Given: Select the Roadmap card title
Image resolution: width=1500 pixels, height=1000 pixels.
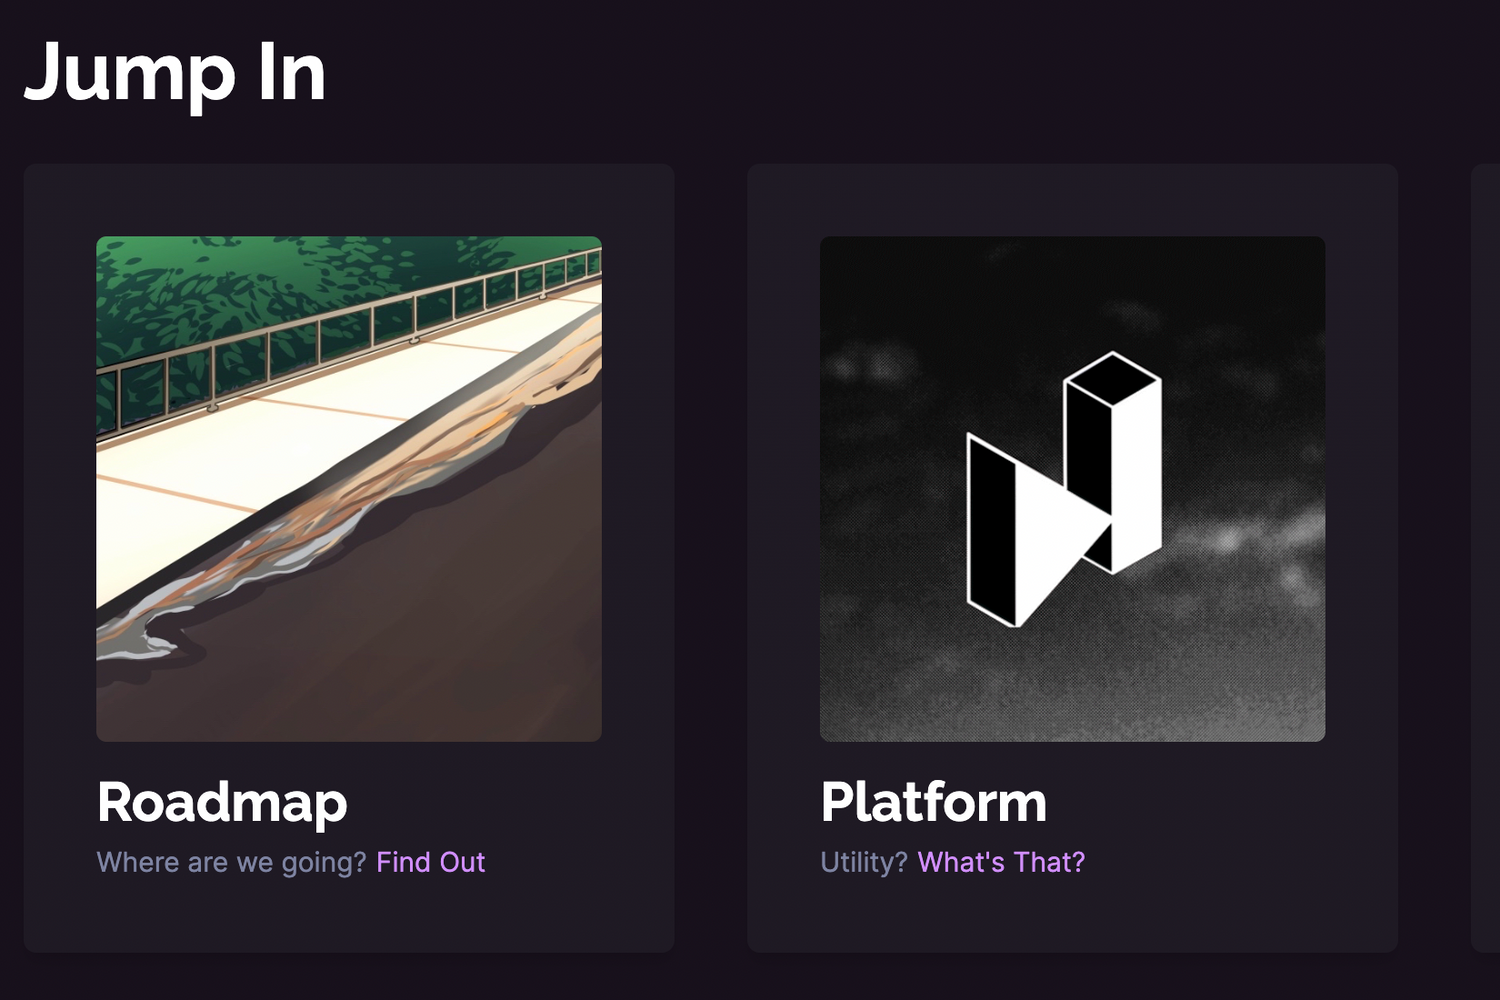Looking at the screenshot, I should click(x=222, y=802).
